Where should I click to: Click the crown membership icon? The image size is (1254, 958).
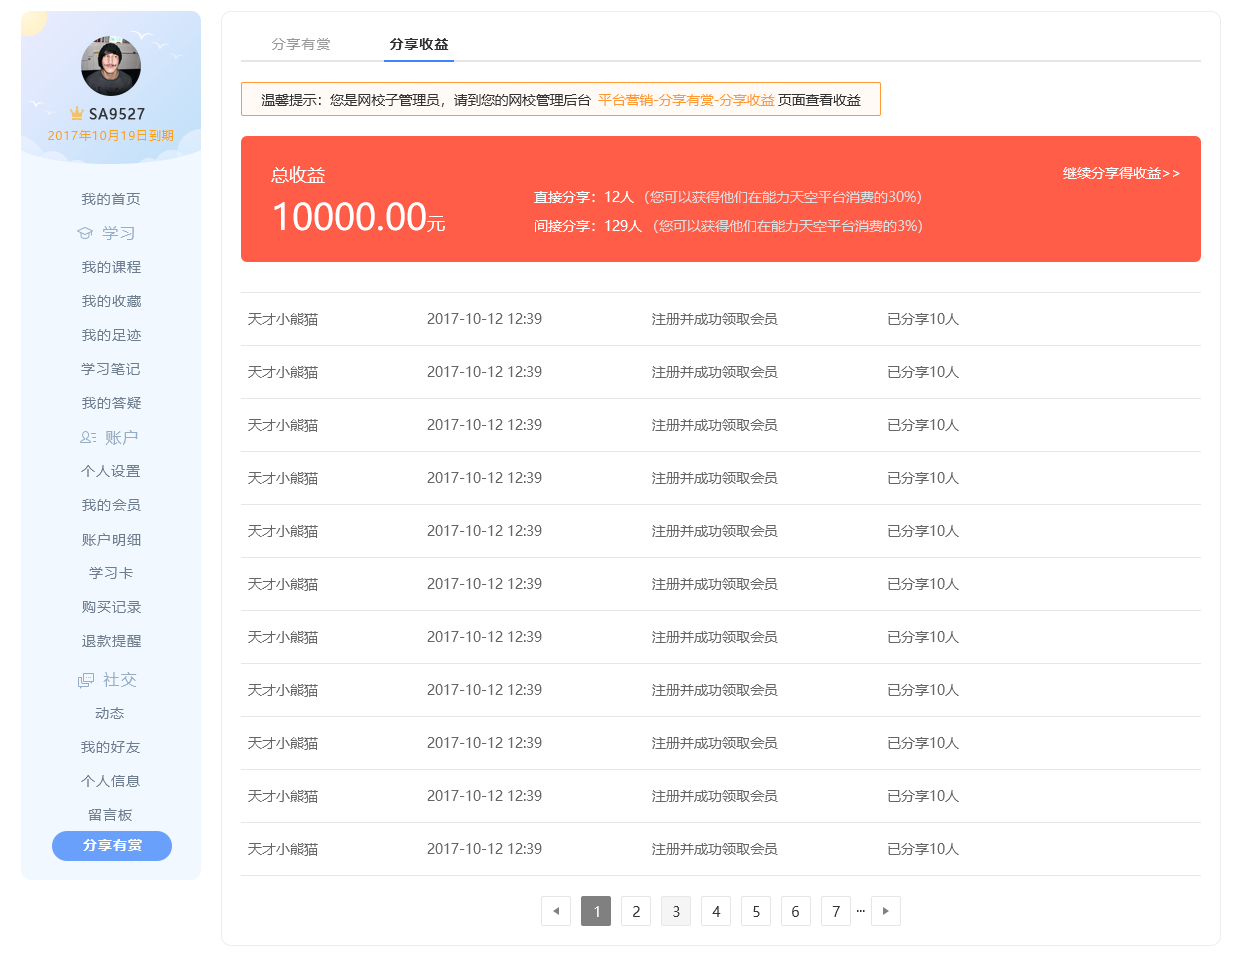[x=77, y=114]
